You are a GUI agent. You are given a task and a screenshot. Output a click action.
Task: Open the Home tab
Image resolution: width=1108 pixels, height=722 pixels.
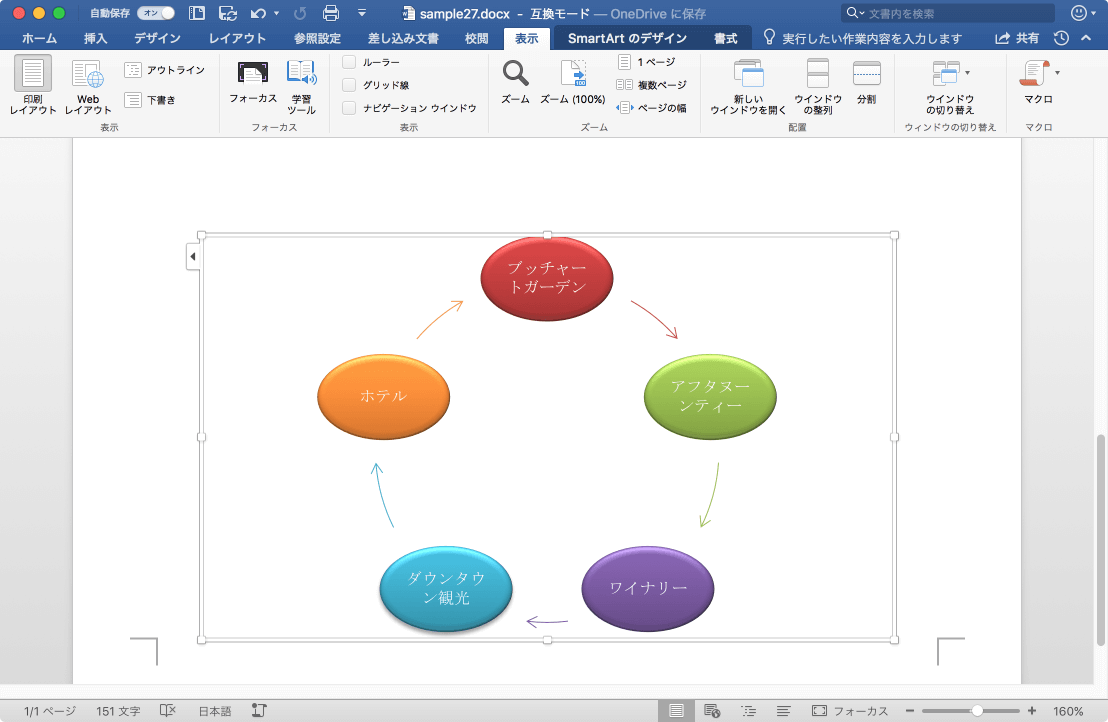point(39,38)
